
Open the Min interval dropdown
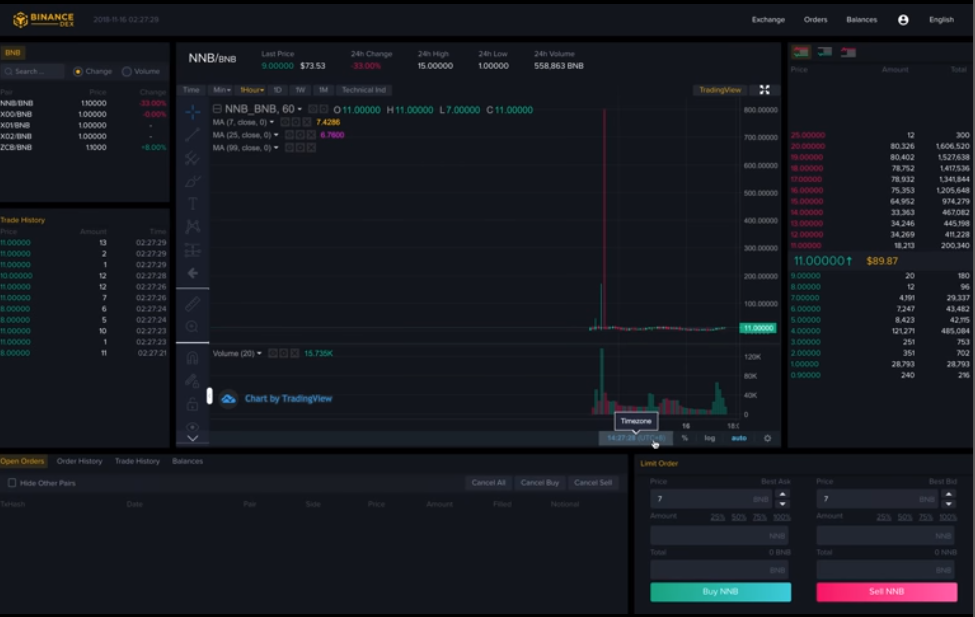click(x=221, y=90)
